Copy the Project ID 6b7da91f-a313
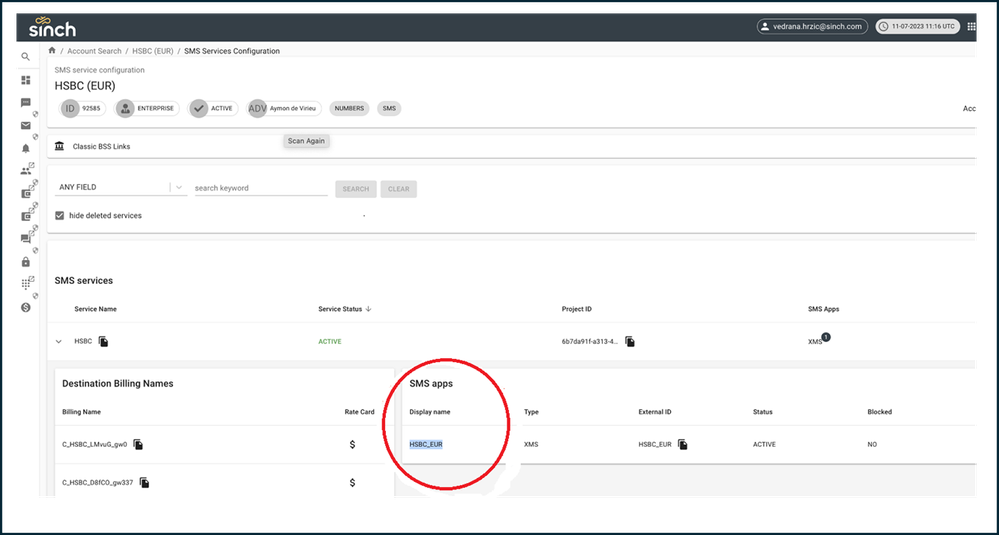Image resolution: width=999 pixels, height=535 pixels. coord(629,341)
